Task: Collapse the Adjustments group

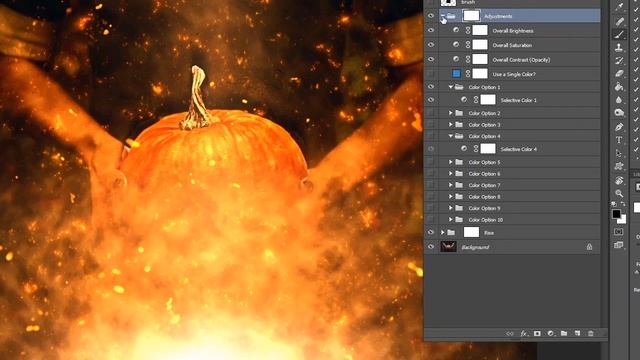Action: 443,16
